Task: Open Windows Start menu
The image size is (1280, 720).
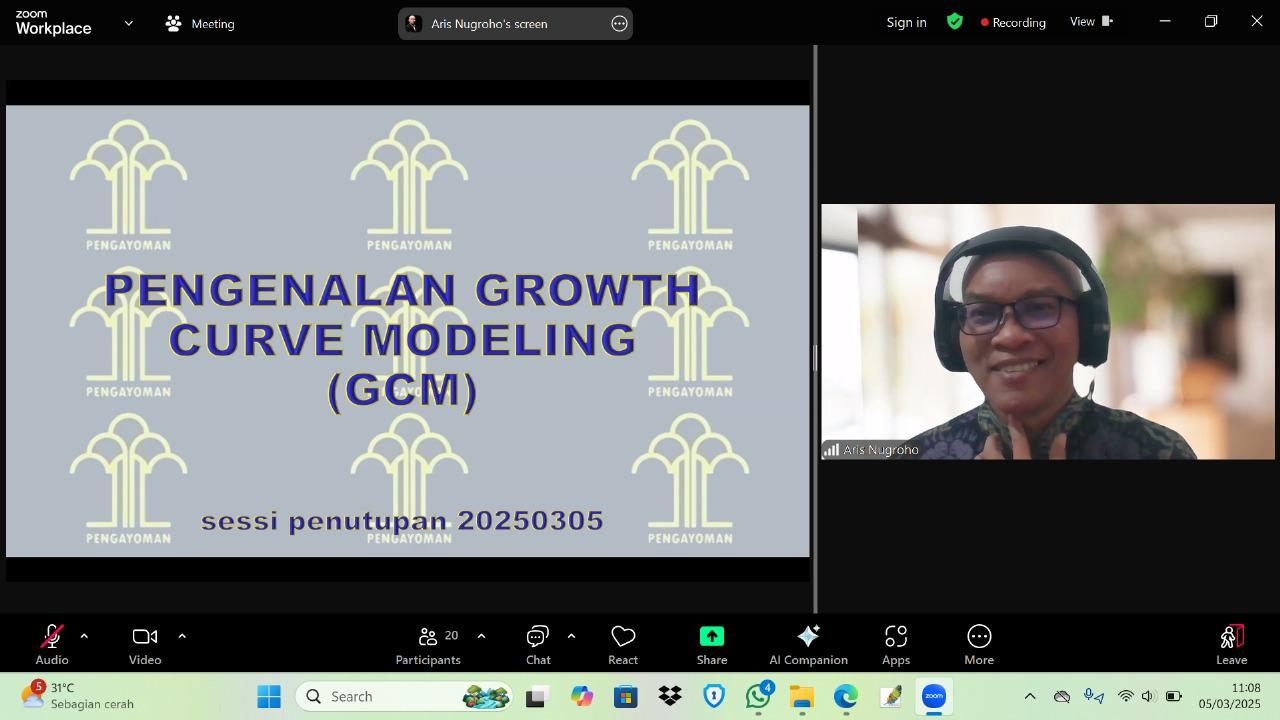Action: pos(269,696)
